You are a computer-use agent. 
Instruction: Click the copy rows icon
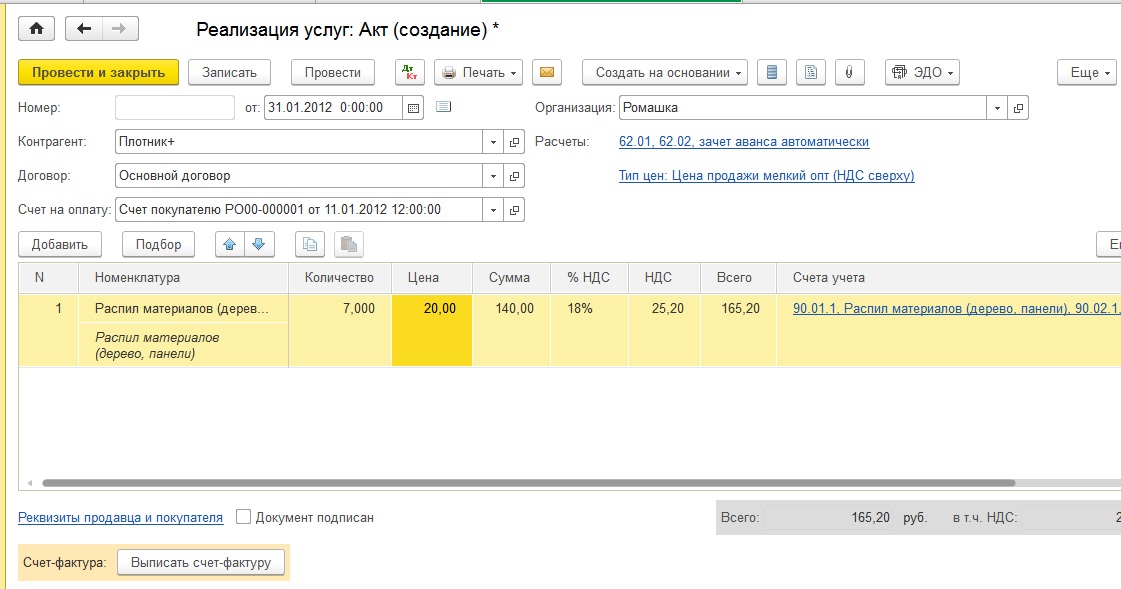[x=310, y=244]
